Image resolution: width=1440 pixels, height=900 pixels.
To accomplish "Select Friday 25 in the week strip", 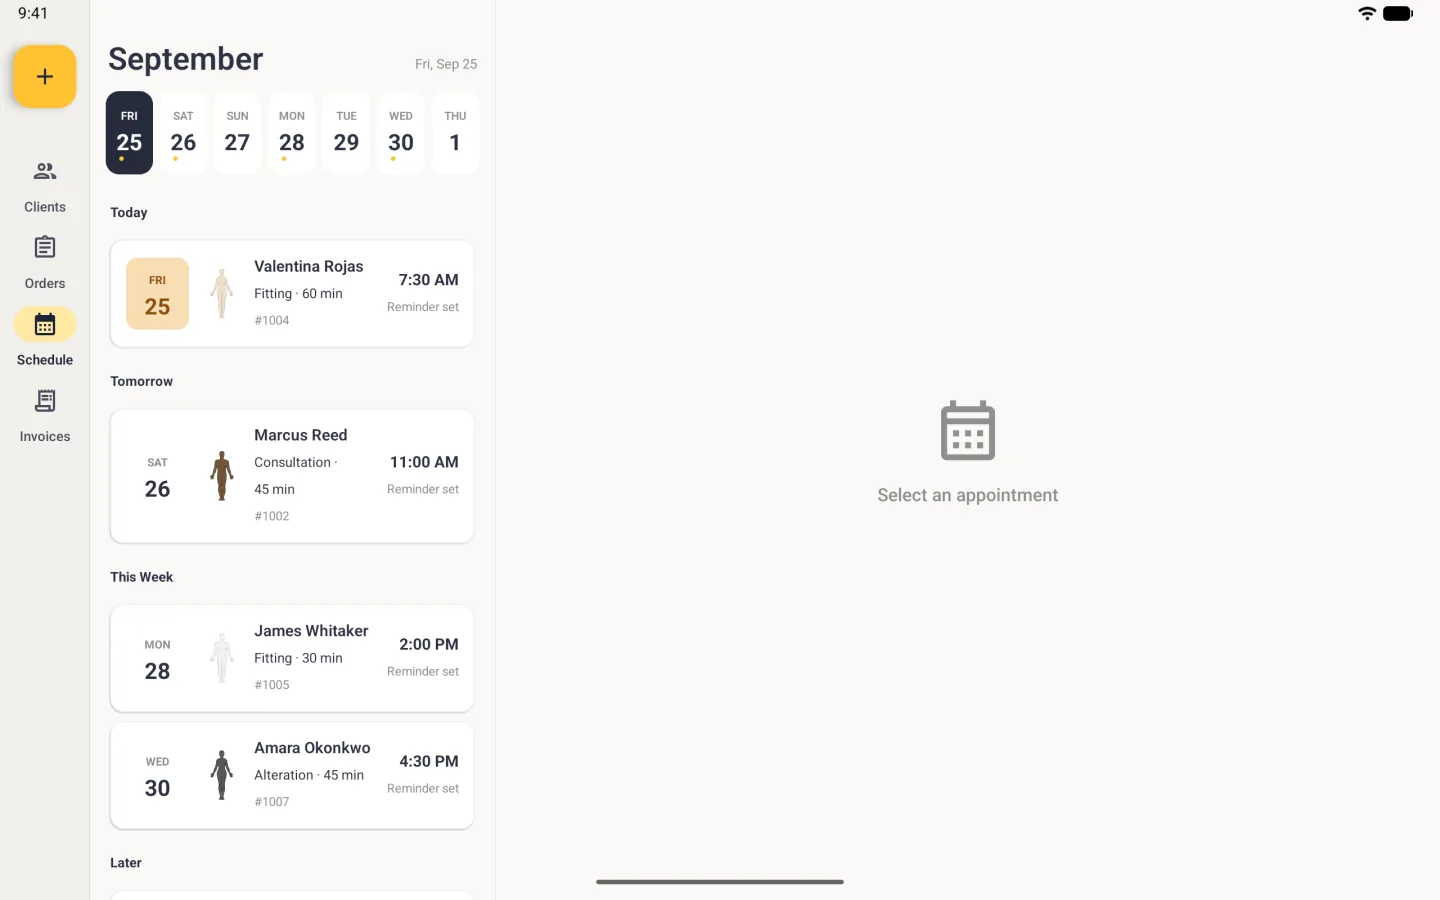I will pyautogui.click(x=129, y=133).
